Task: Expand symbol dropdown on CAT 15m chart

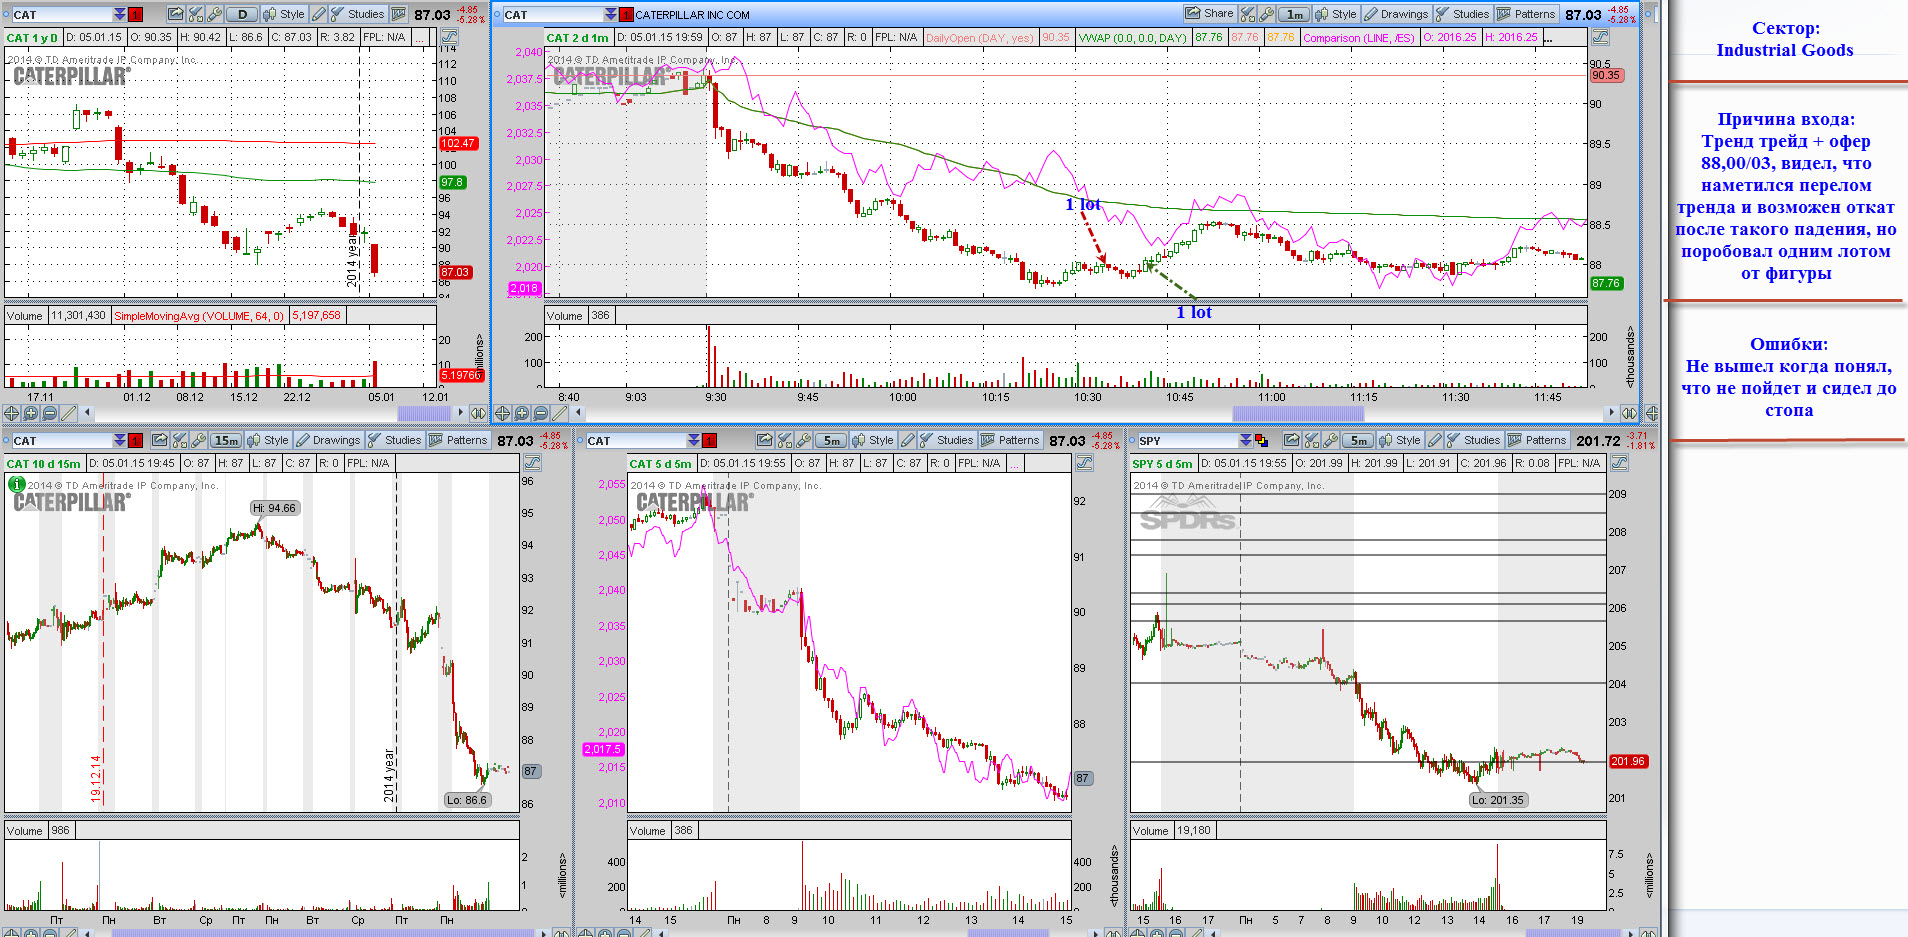Action: tap(119, 441)
